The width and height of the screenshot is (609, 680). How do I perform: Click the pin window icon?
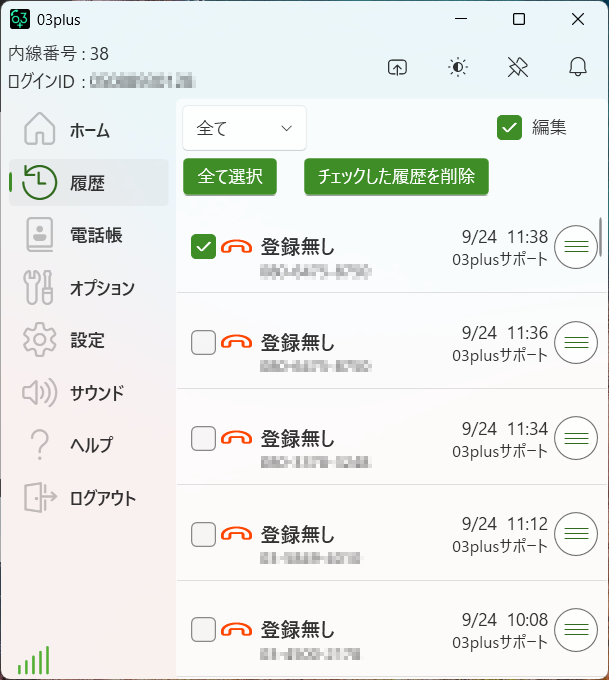click(517, 68)
